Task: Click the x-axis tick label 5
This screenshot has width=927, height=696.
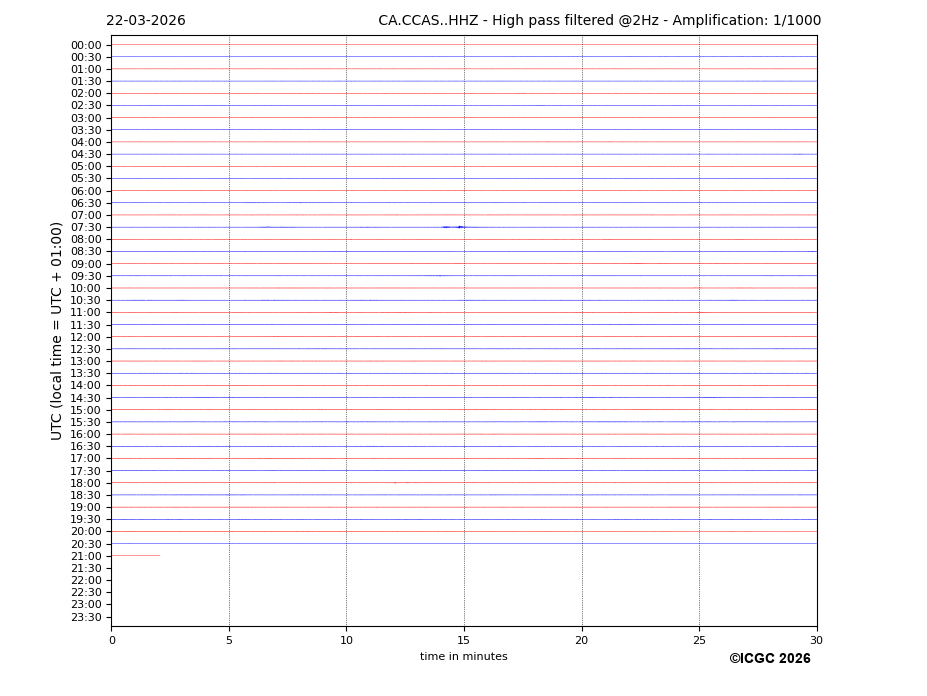Action: [x=229, y=640]
